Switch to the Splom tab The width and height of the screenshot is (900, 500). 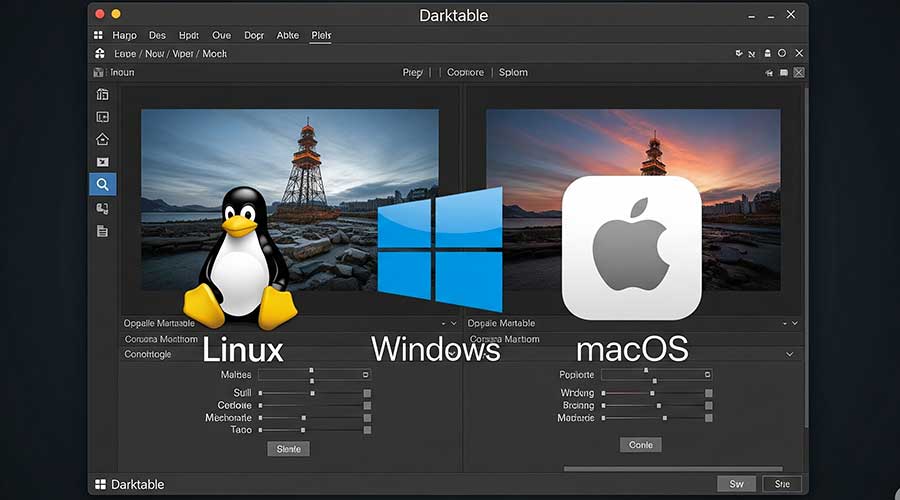(513, 72)
